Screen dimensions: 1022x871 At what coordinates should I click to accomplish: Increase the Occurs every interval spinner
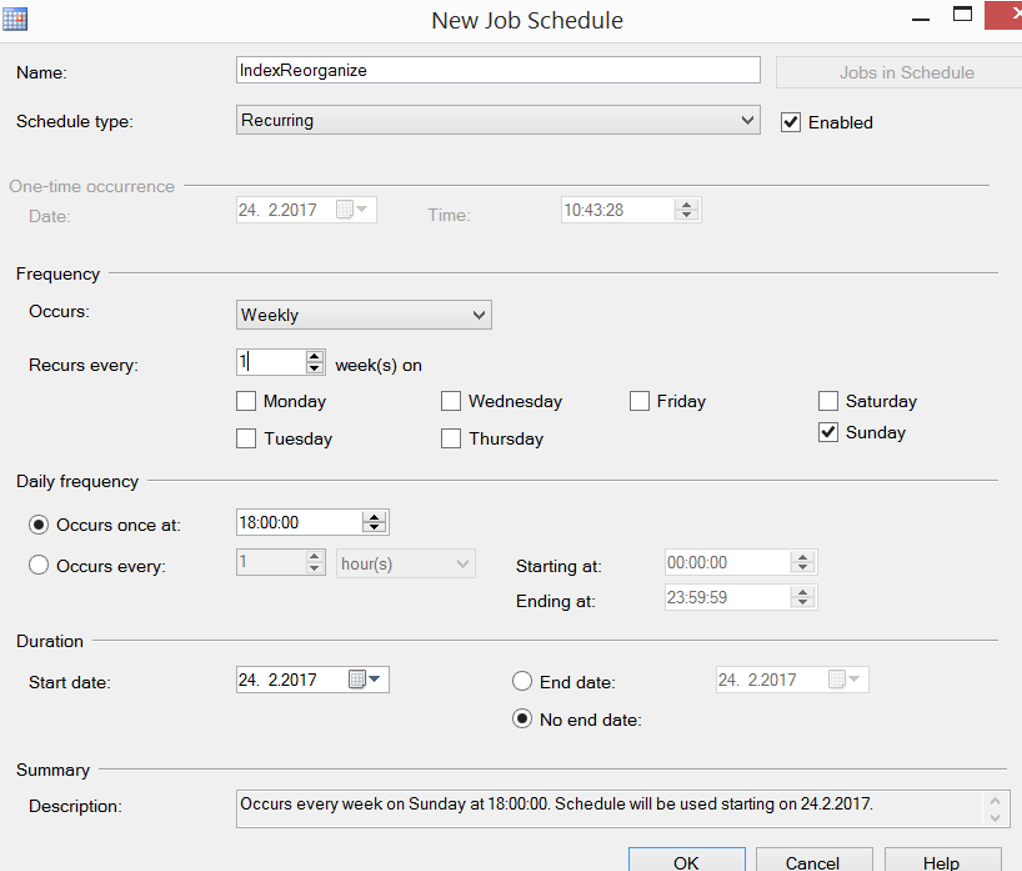pyautogui.click(x=315, y=557)
